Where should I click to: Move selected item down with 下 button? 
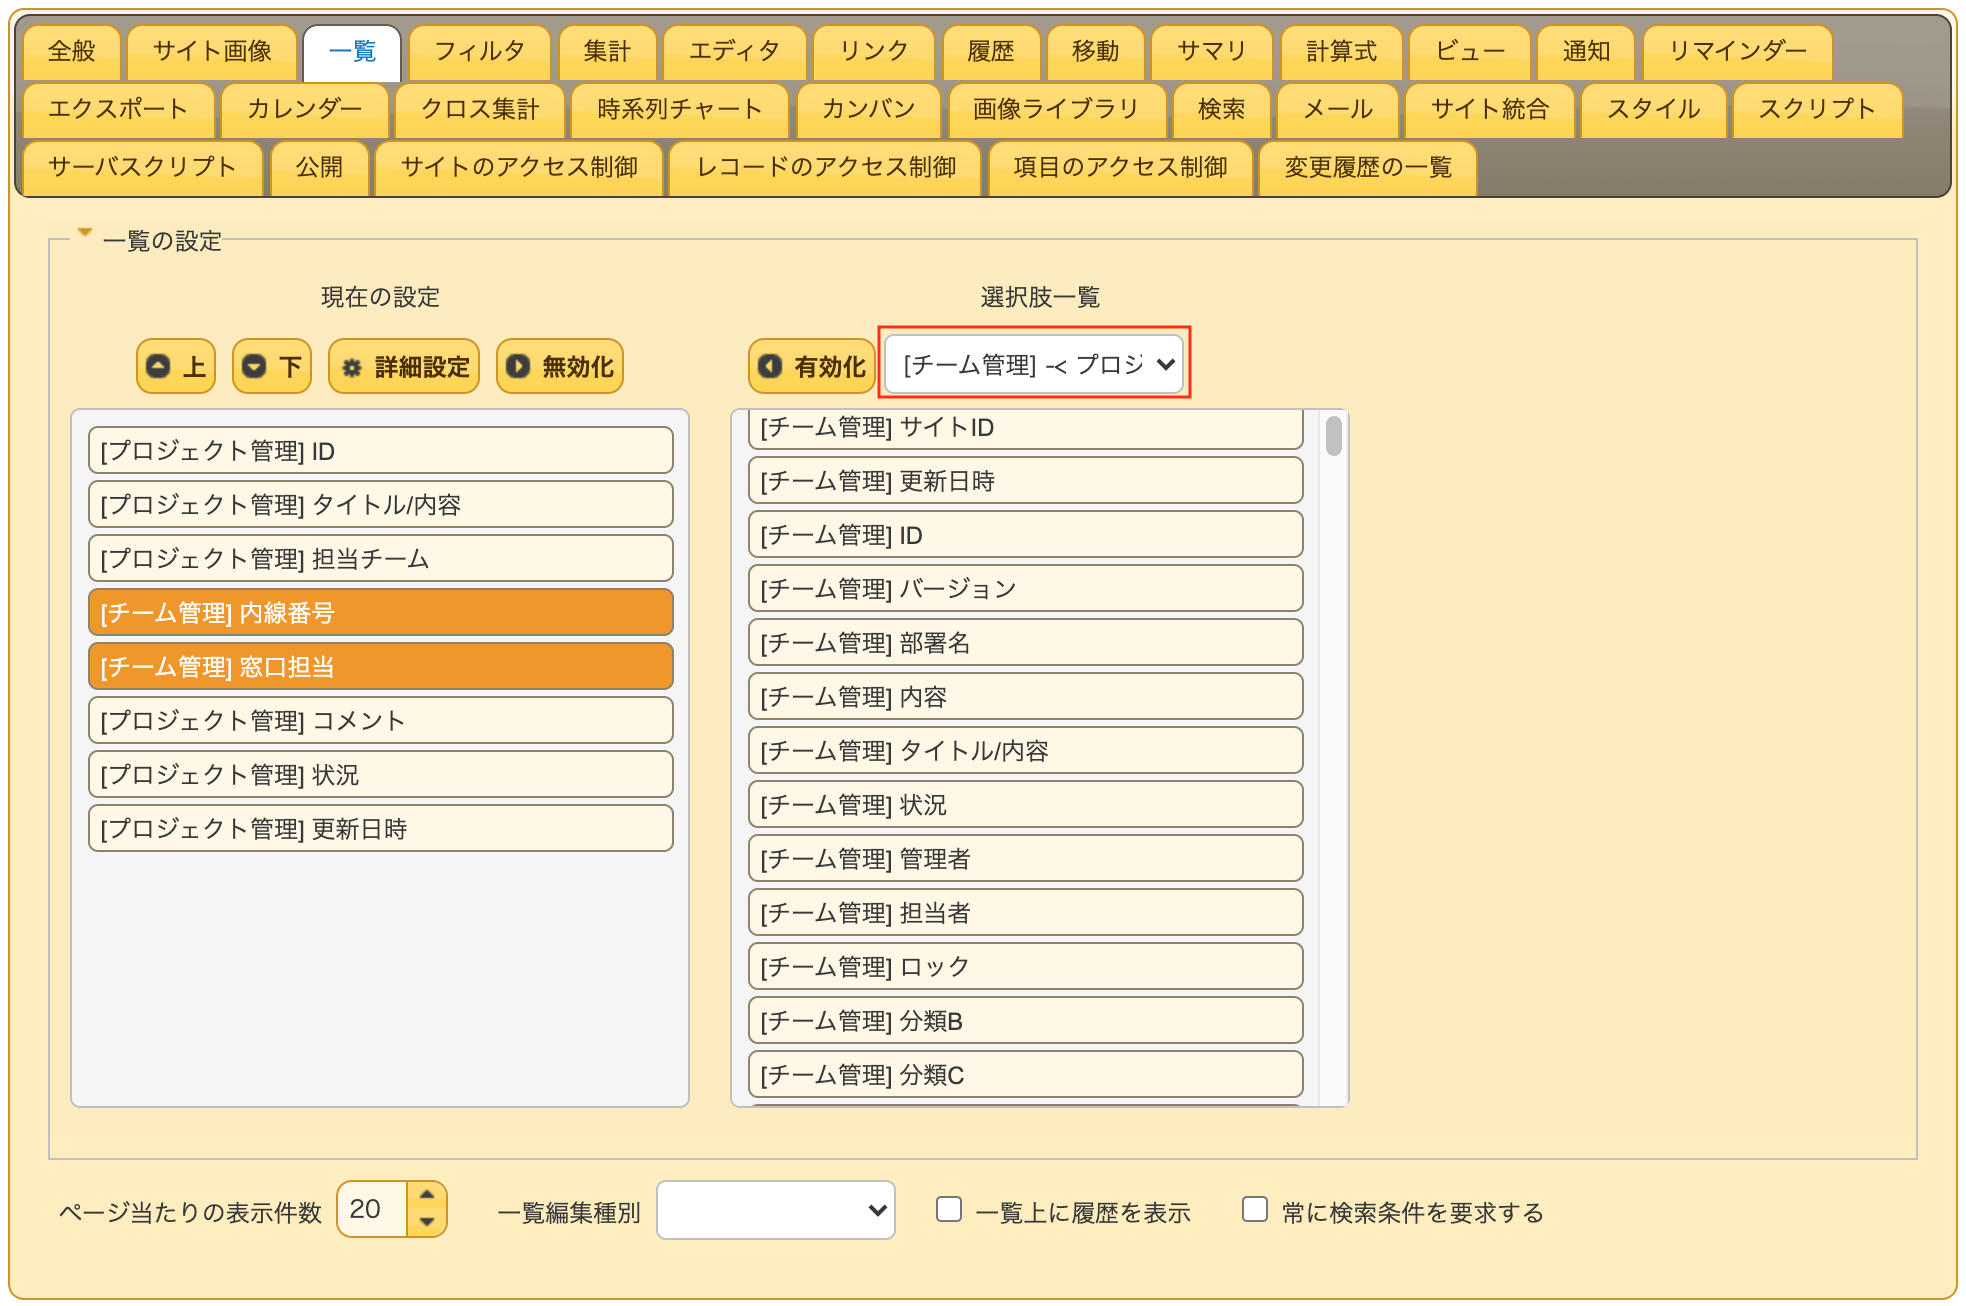pyautogui.click(x=272, y=366)
